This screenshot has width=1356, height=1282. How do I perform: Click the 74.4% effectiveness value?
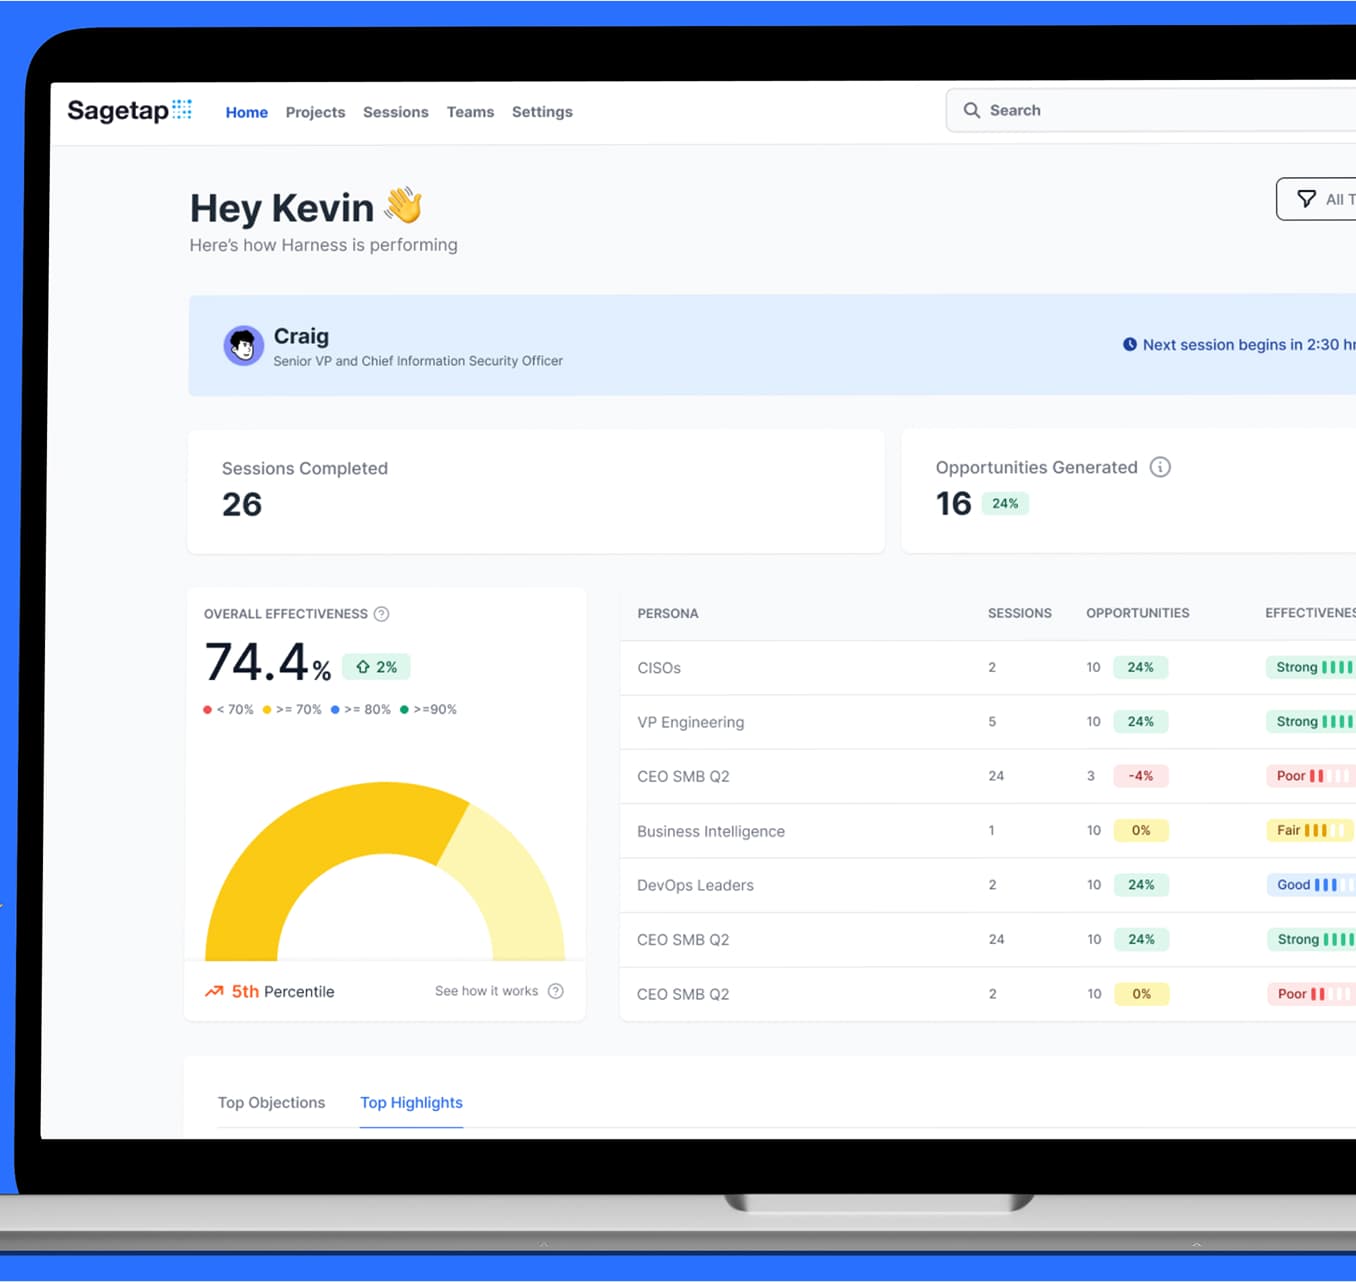click(267, 662)
